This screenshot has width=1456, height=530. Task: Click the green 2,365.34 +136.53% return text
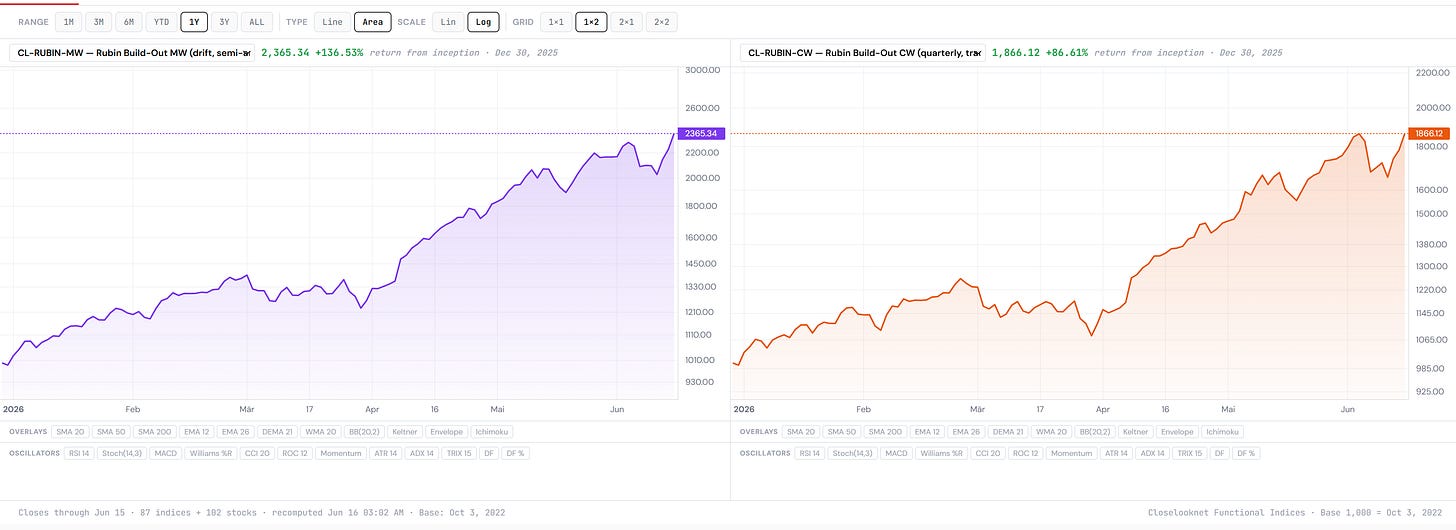point(311,52)
